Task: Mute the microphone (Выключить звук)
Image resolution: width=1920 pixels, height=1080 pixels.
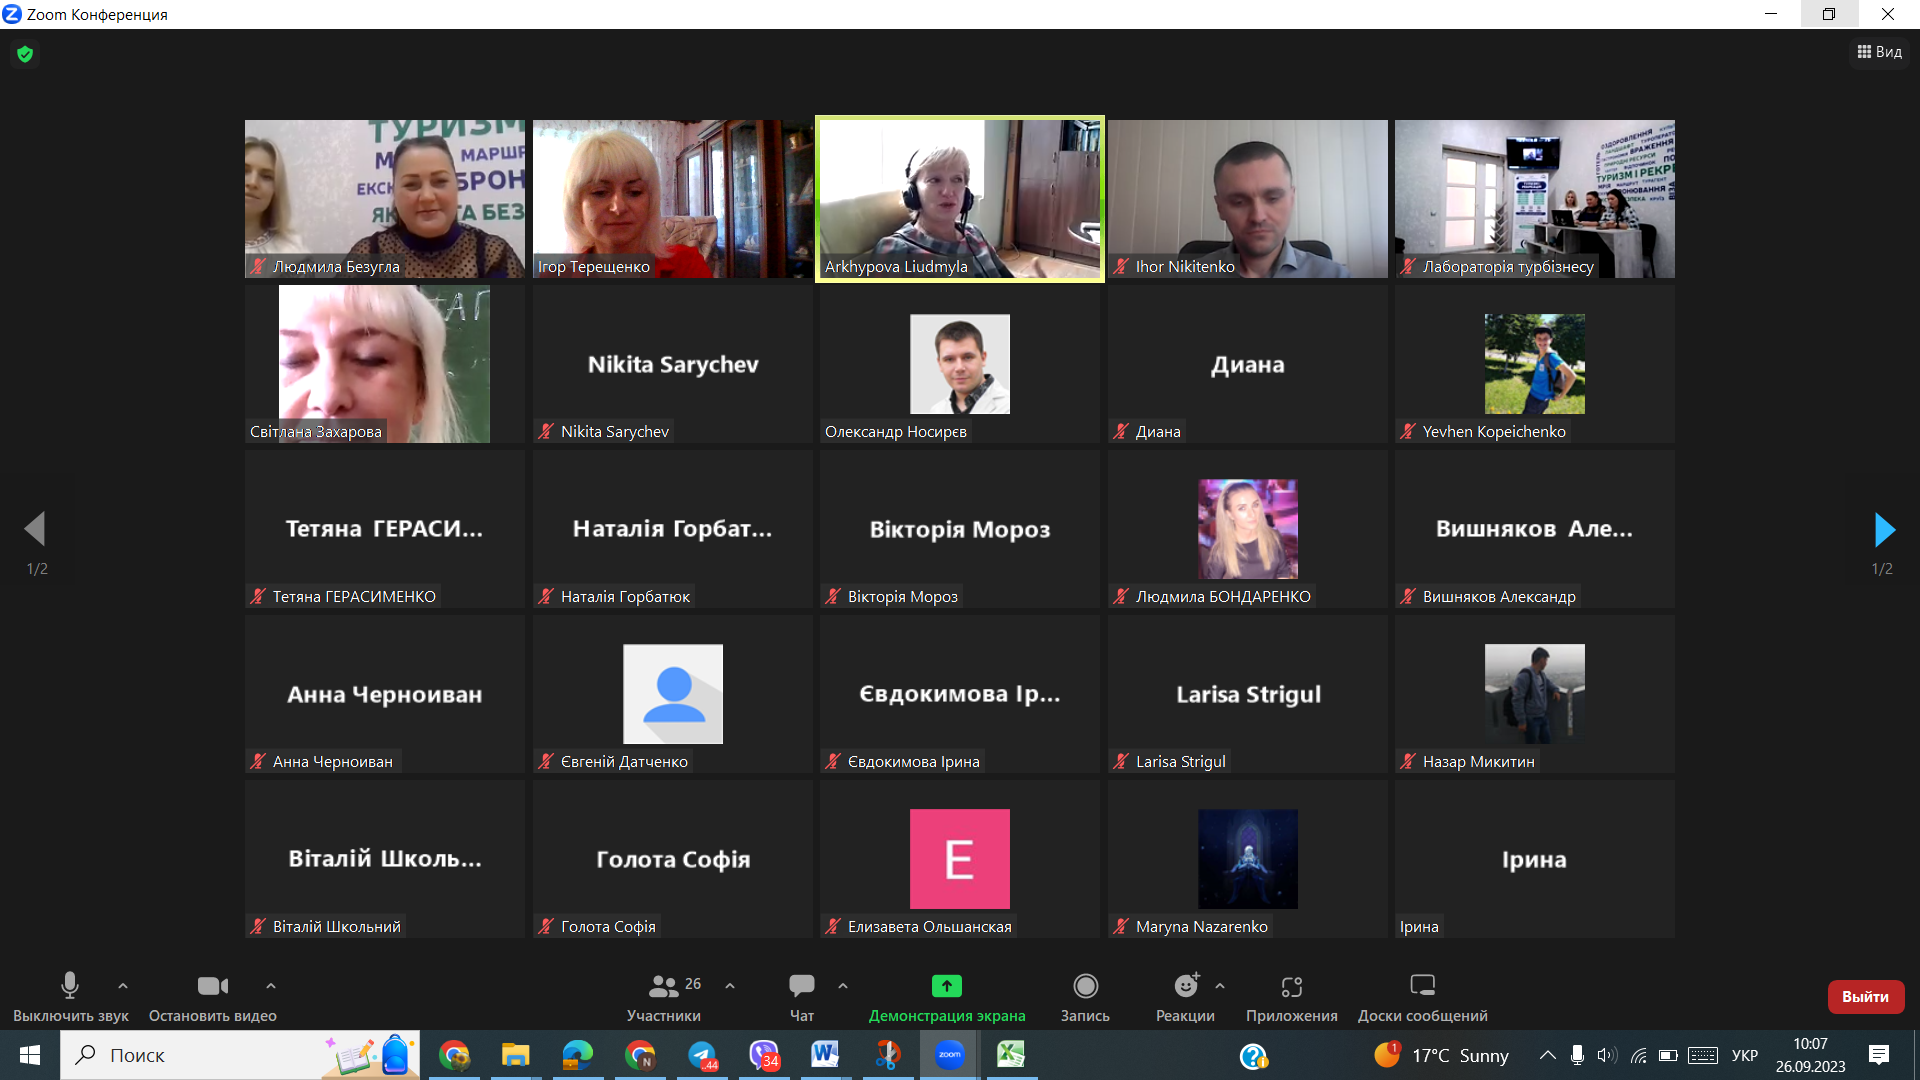Action: (x=70, y=986)
